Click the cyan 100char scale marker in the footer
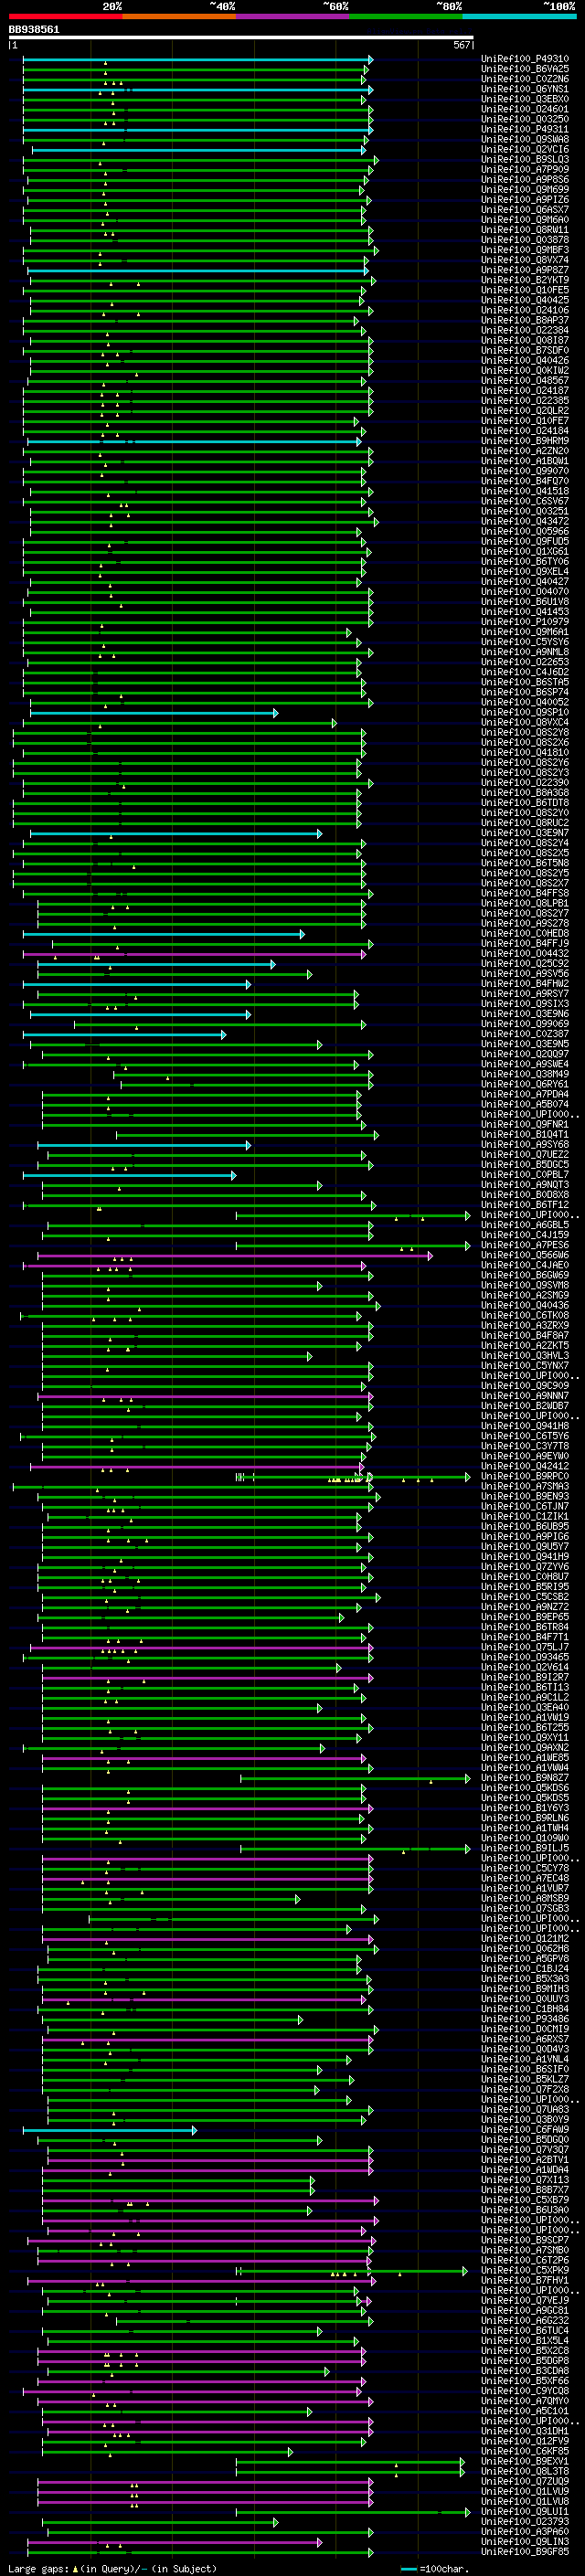The width and height of the screenshot is (585, 2576). [408, 2568]
